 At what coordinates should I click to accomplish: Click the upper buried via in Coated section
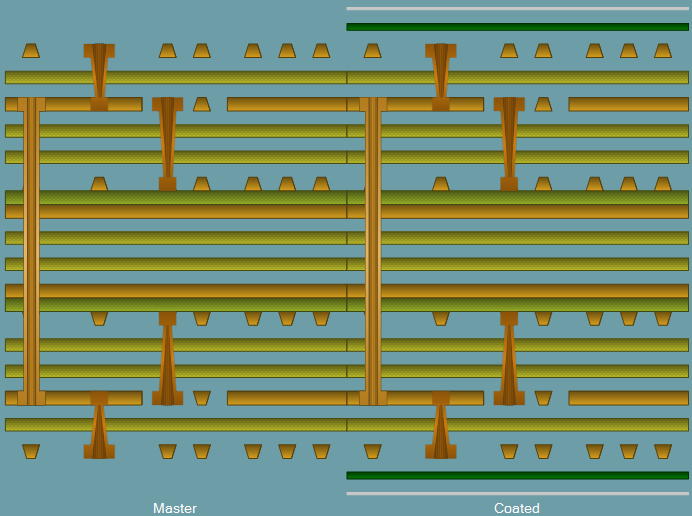pos(509,144)
